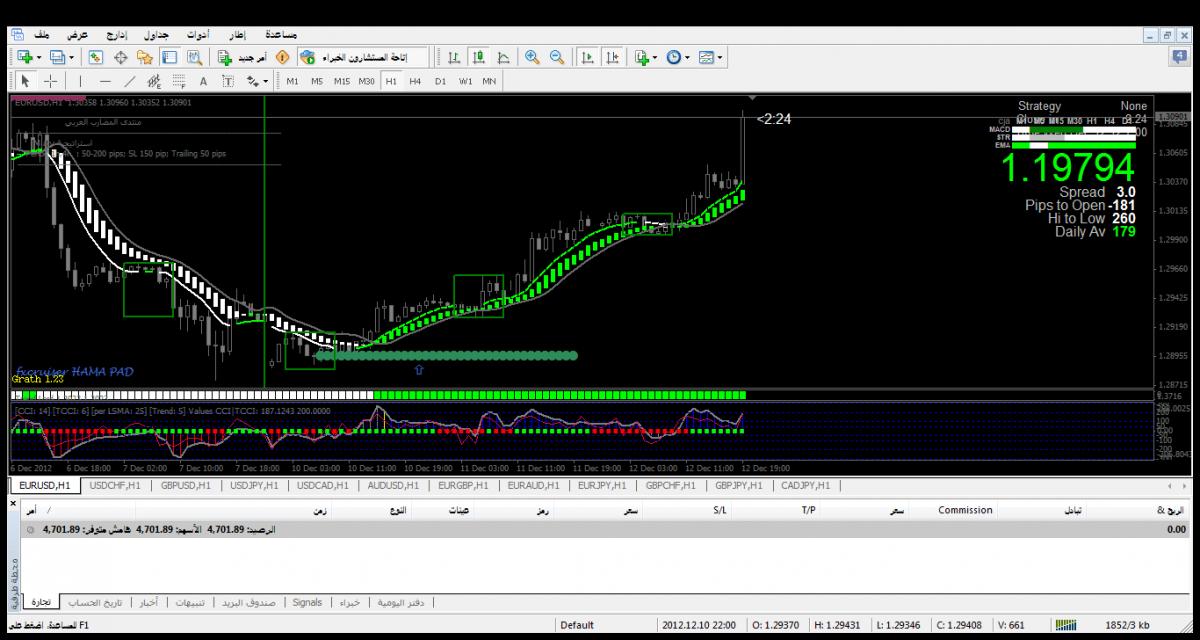The image size is (1200, 640).
Task: Click the New Order button
Action: (243, 58)
